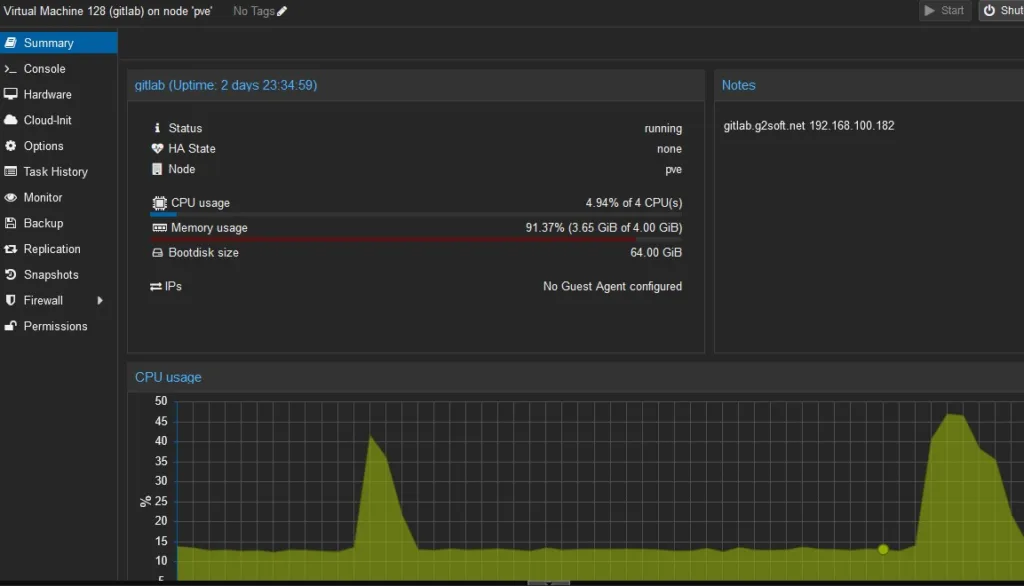The width and height of the screenshot is (1024, 586).
Task: Click the Node building icon
Action: point(157,169)
